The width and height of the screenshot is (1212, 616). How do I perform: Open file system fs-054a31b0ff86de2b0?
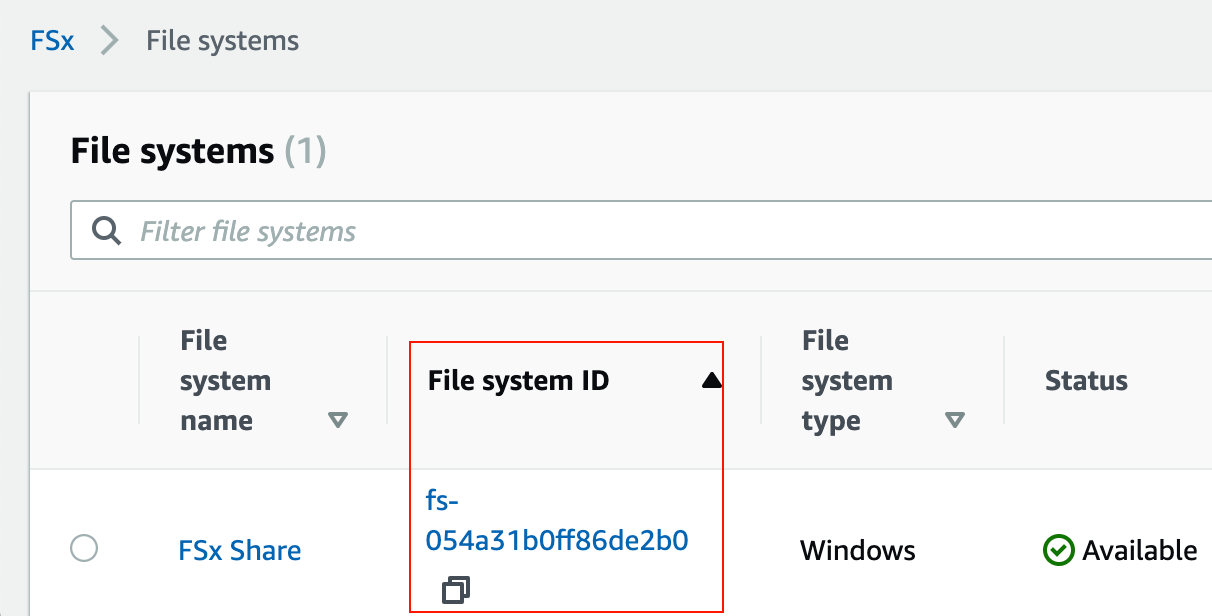[557, 520]
